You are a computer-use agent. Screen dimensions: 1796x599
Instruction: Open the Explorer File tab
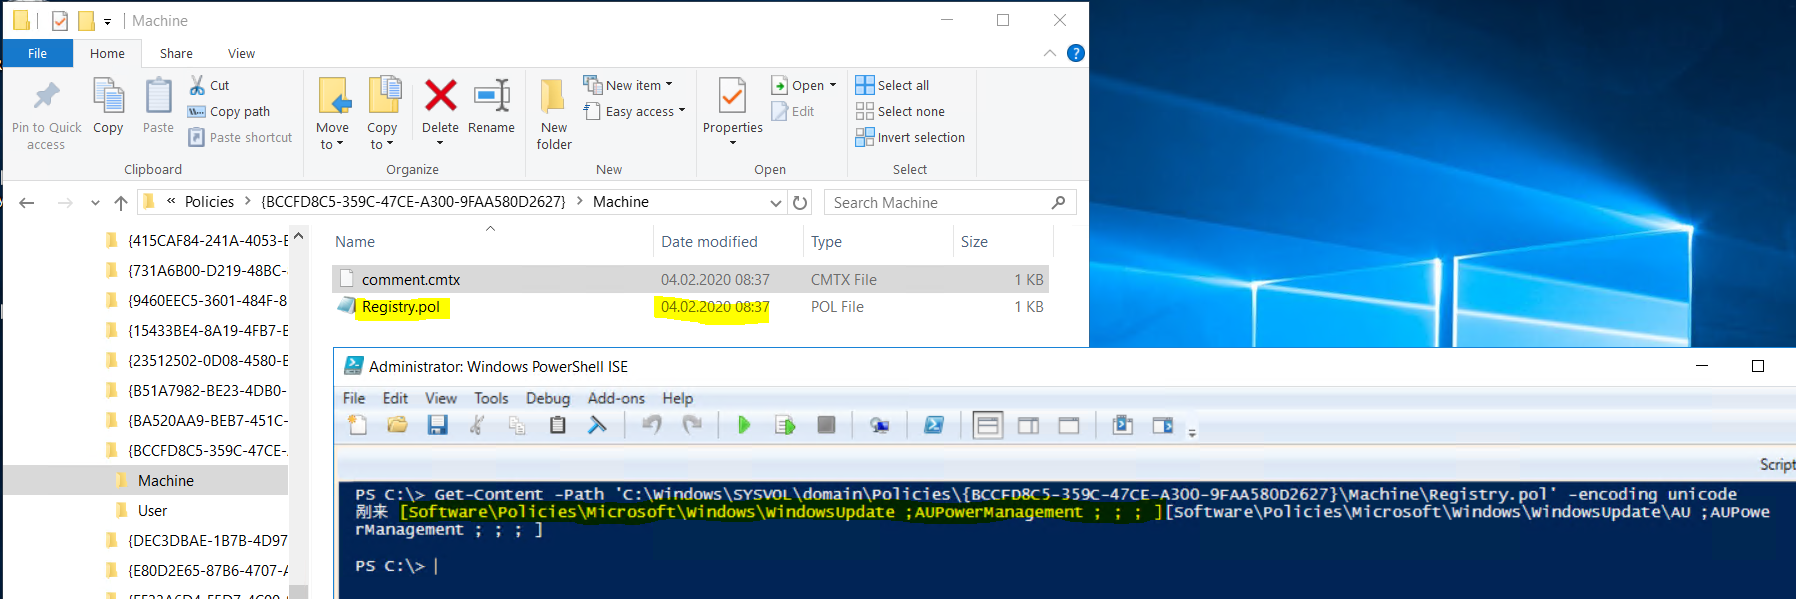tap(37, 53)
